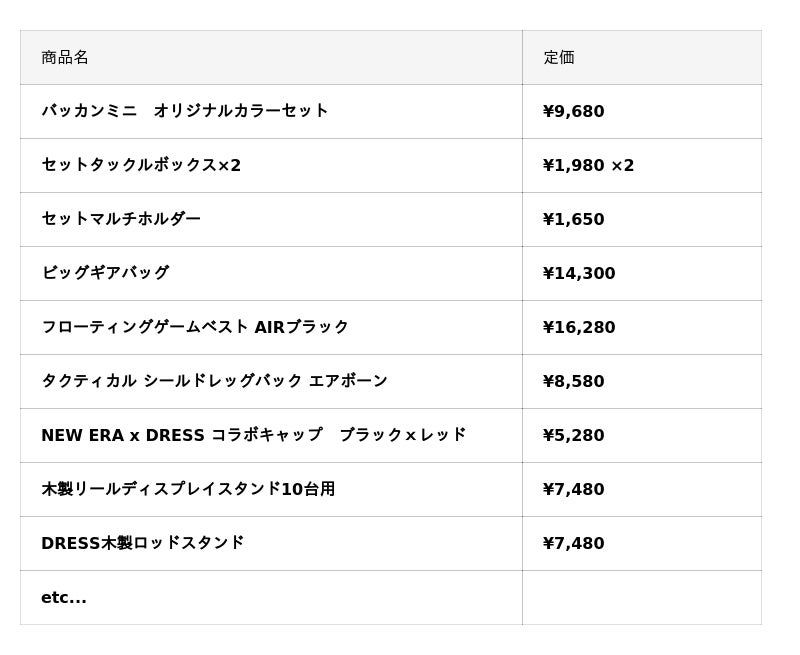Click the 定価 column header
Screen dimensions: 800x655
[559, 58]
